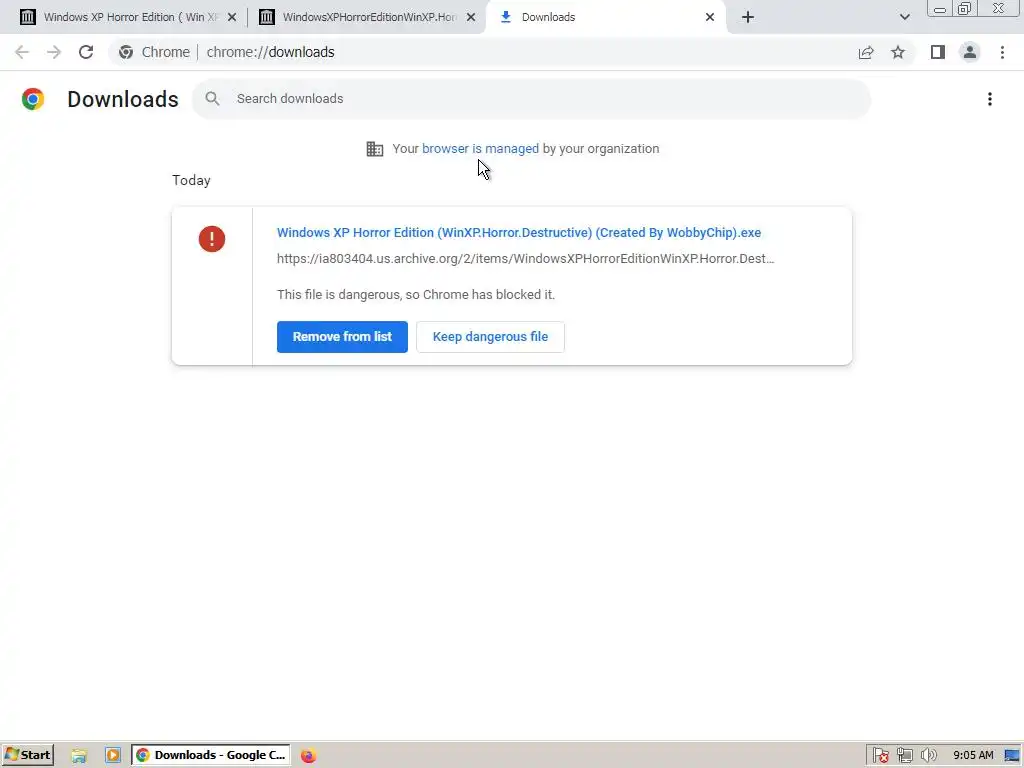
Task: Click the Downloads page heading
Action: click(123, 99)
